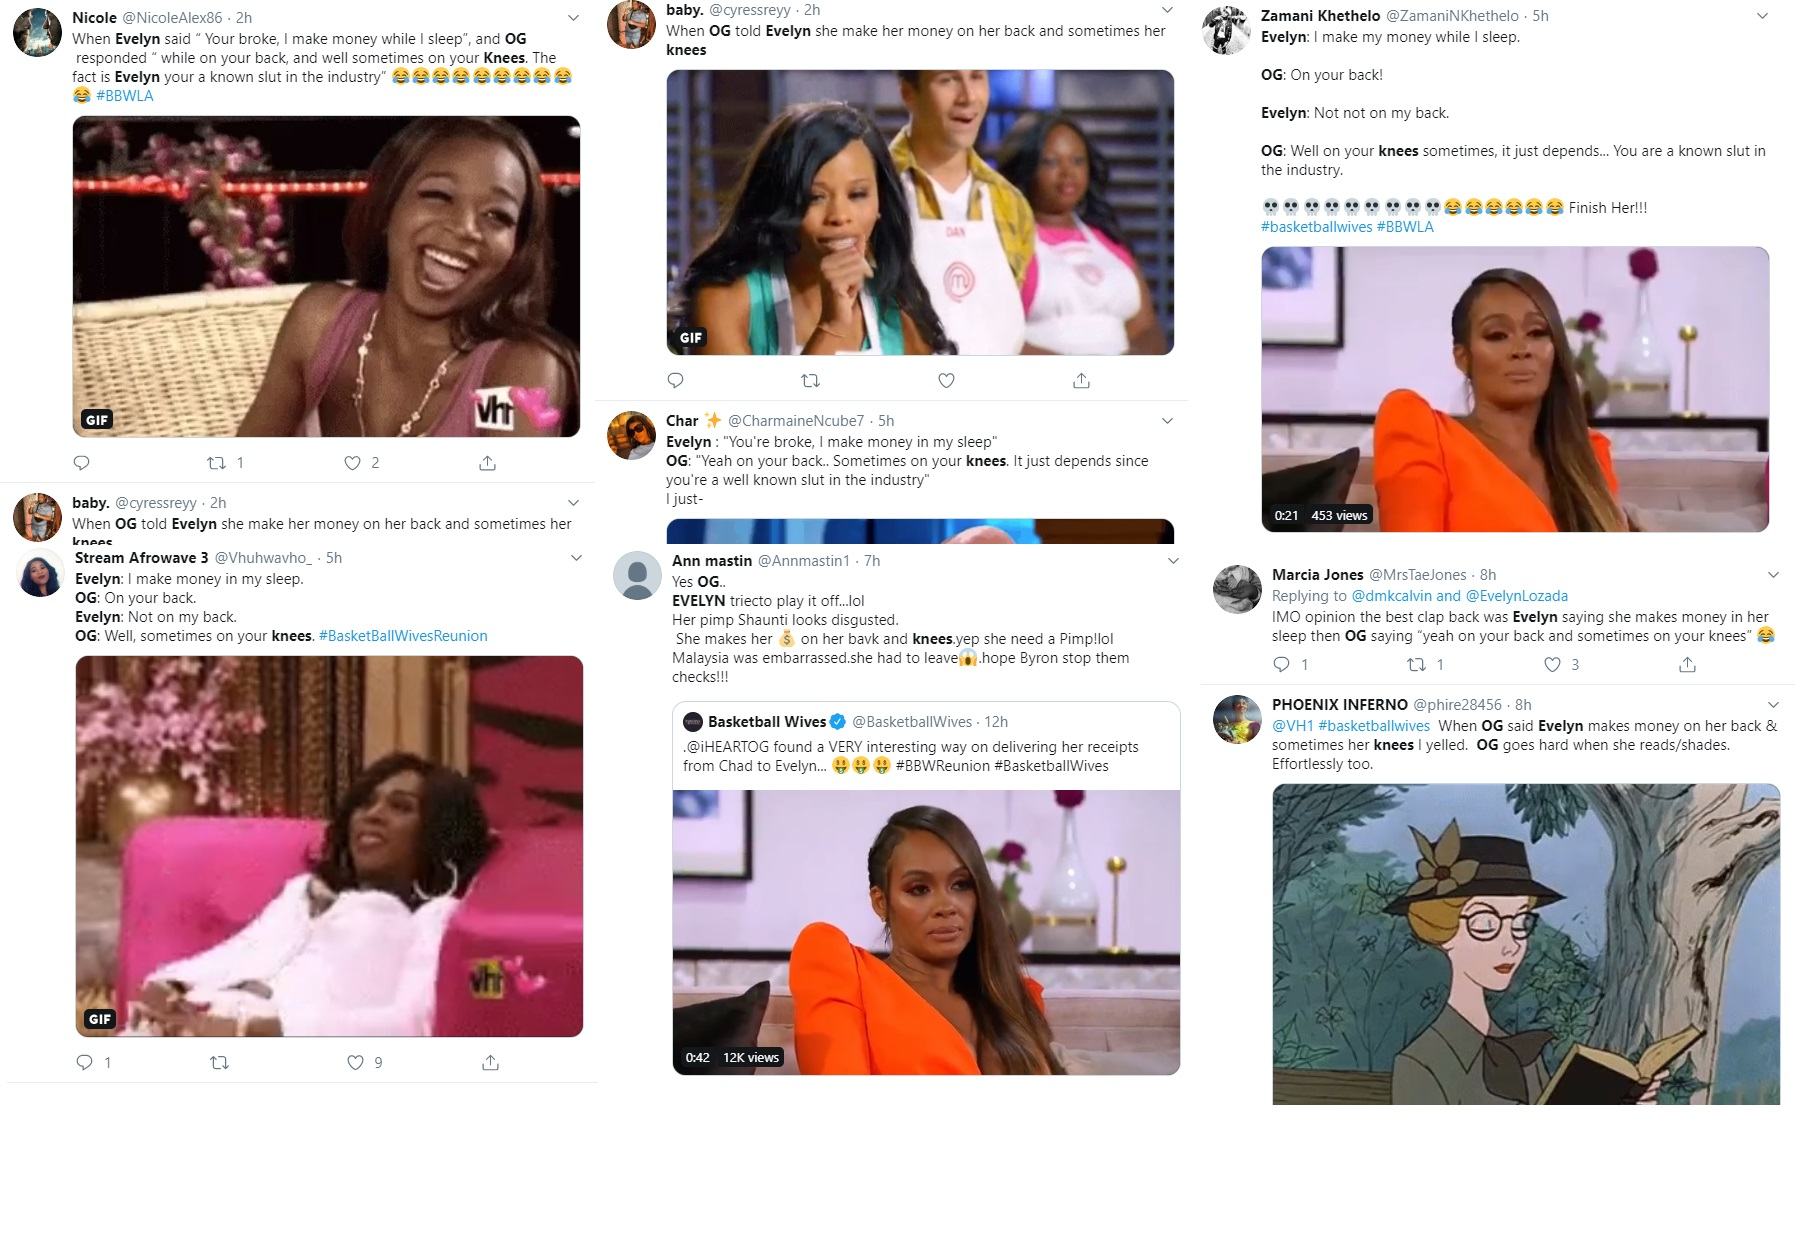Retweet Marcia Jones's reply

pyautogui.click(x=1416, y=665)
